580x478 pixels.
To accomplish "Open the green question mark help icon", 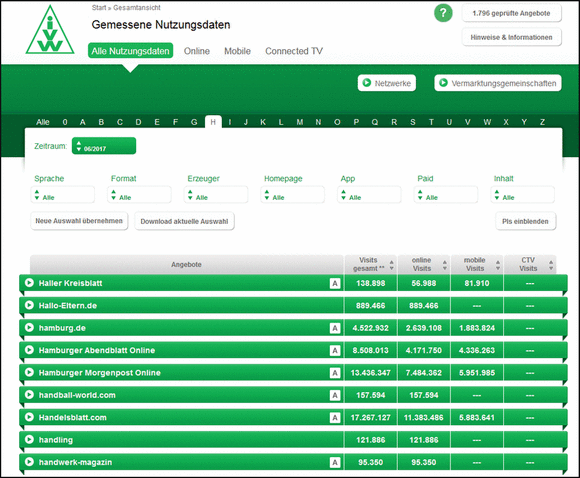I will (x=443, y=13).
